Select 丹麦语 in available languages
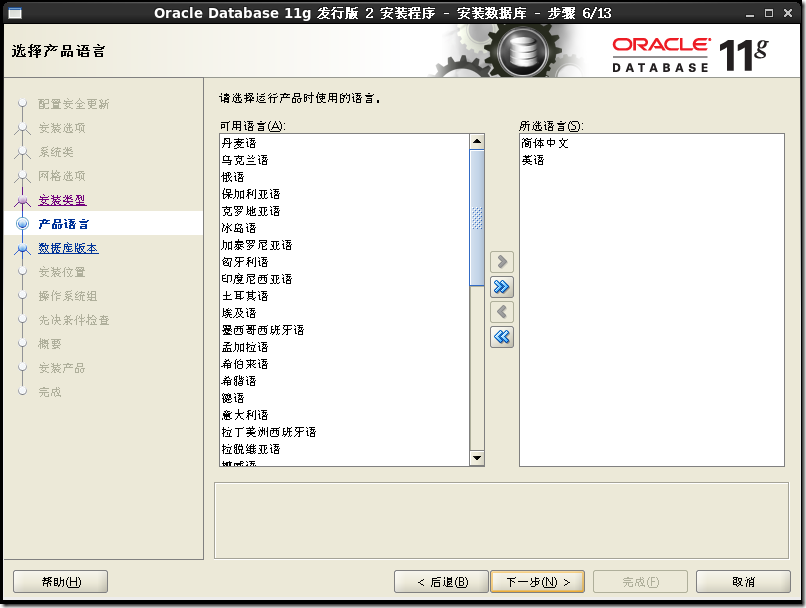Viewport: 806px width, 608px height. (344, 143)
